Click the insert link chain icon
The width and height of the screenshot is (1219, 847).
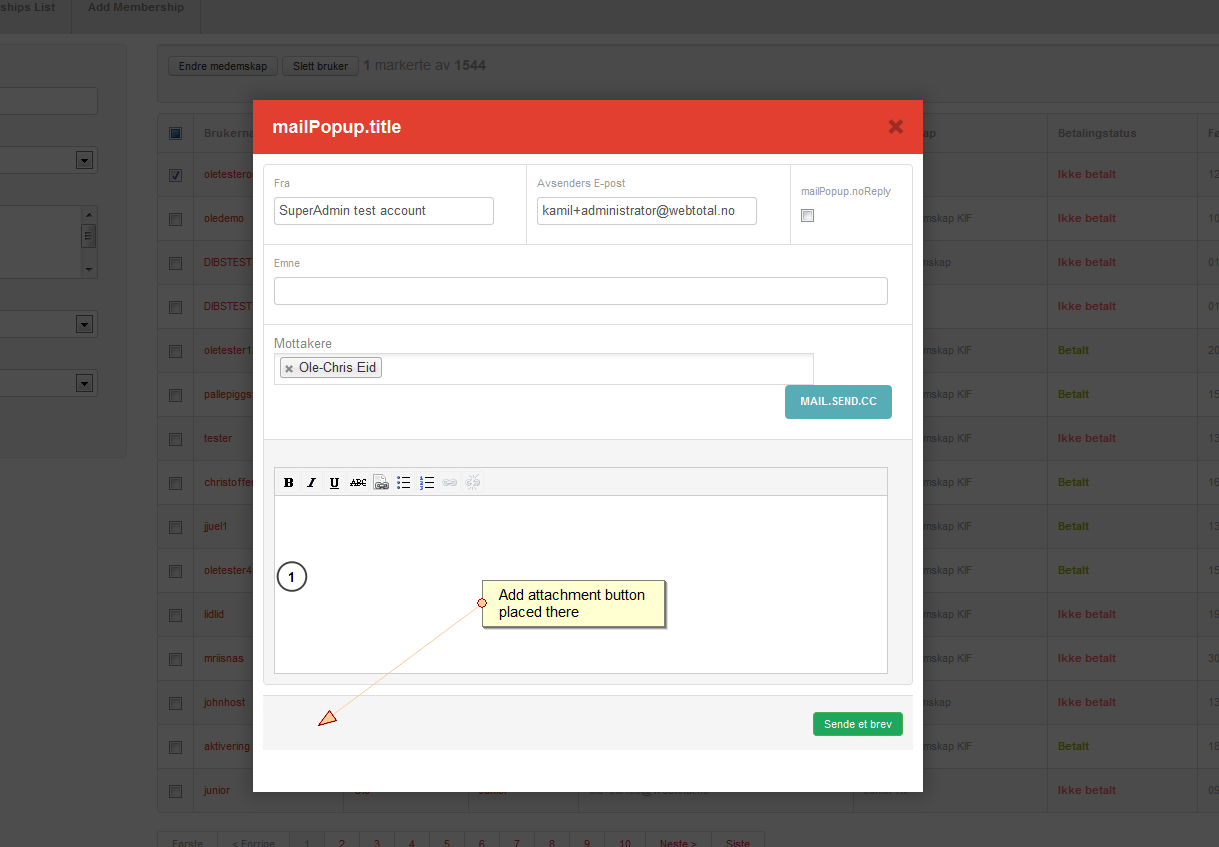[450, 482]
